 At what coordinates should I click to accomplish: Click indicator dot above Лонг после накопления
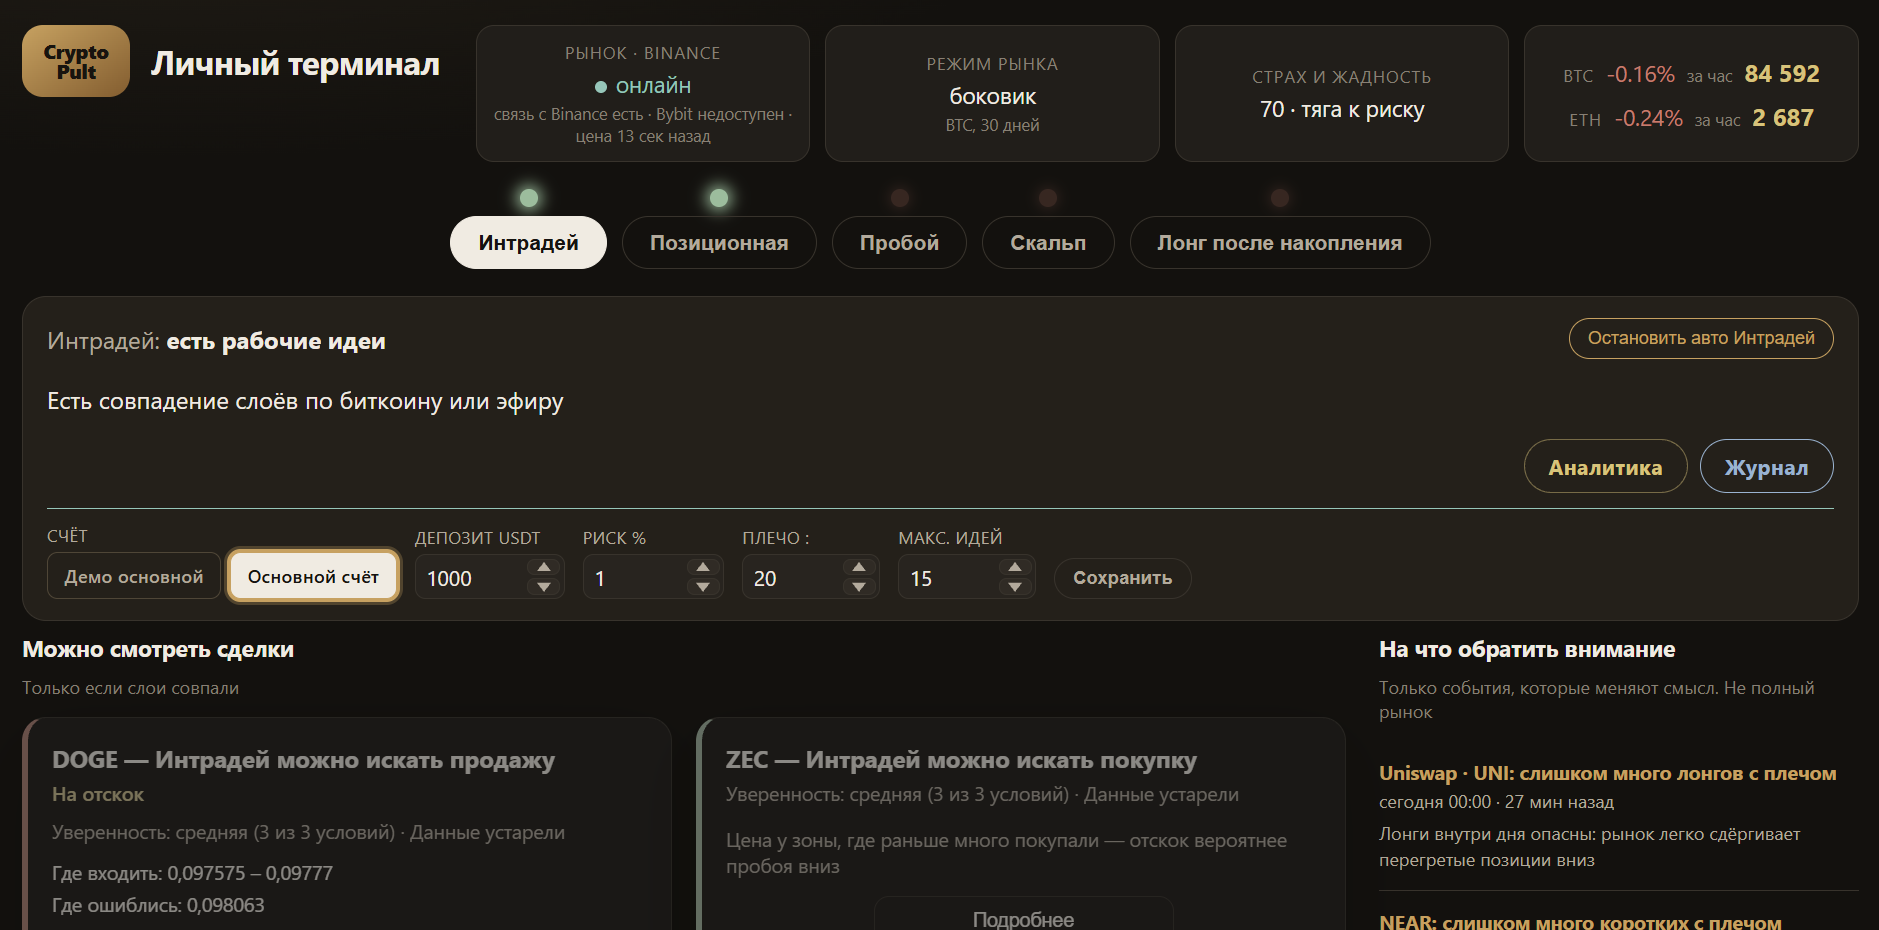tap(1280, 198)
